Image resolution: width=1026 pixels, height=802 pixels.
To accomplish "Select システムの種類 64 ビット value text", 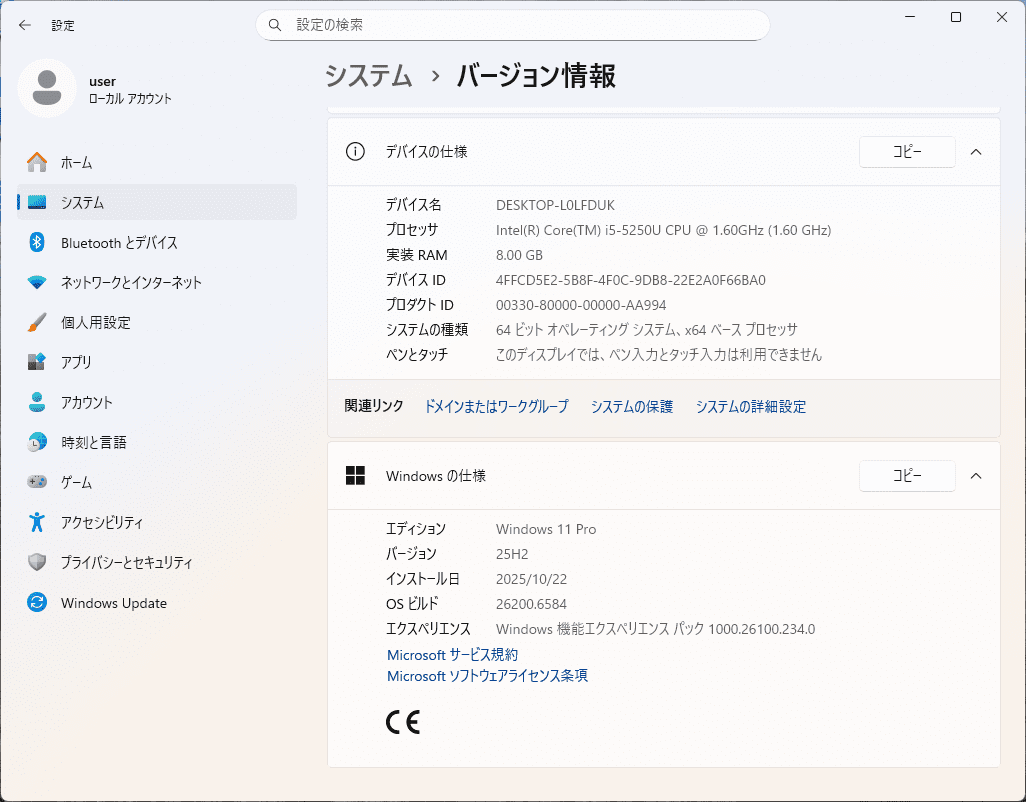I will click(x=646, y=330).
